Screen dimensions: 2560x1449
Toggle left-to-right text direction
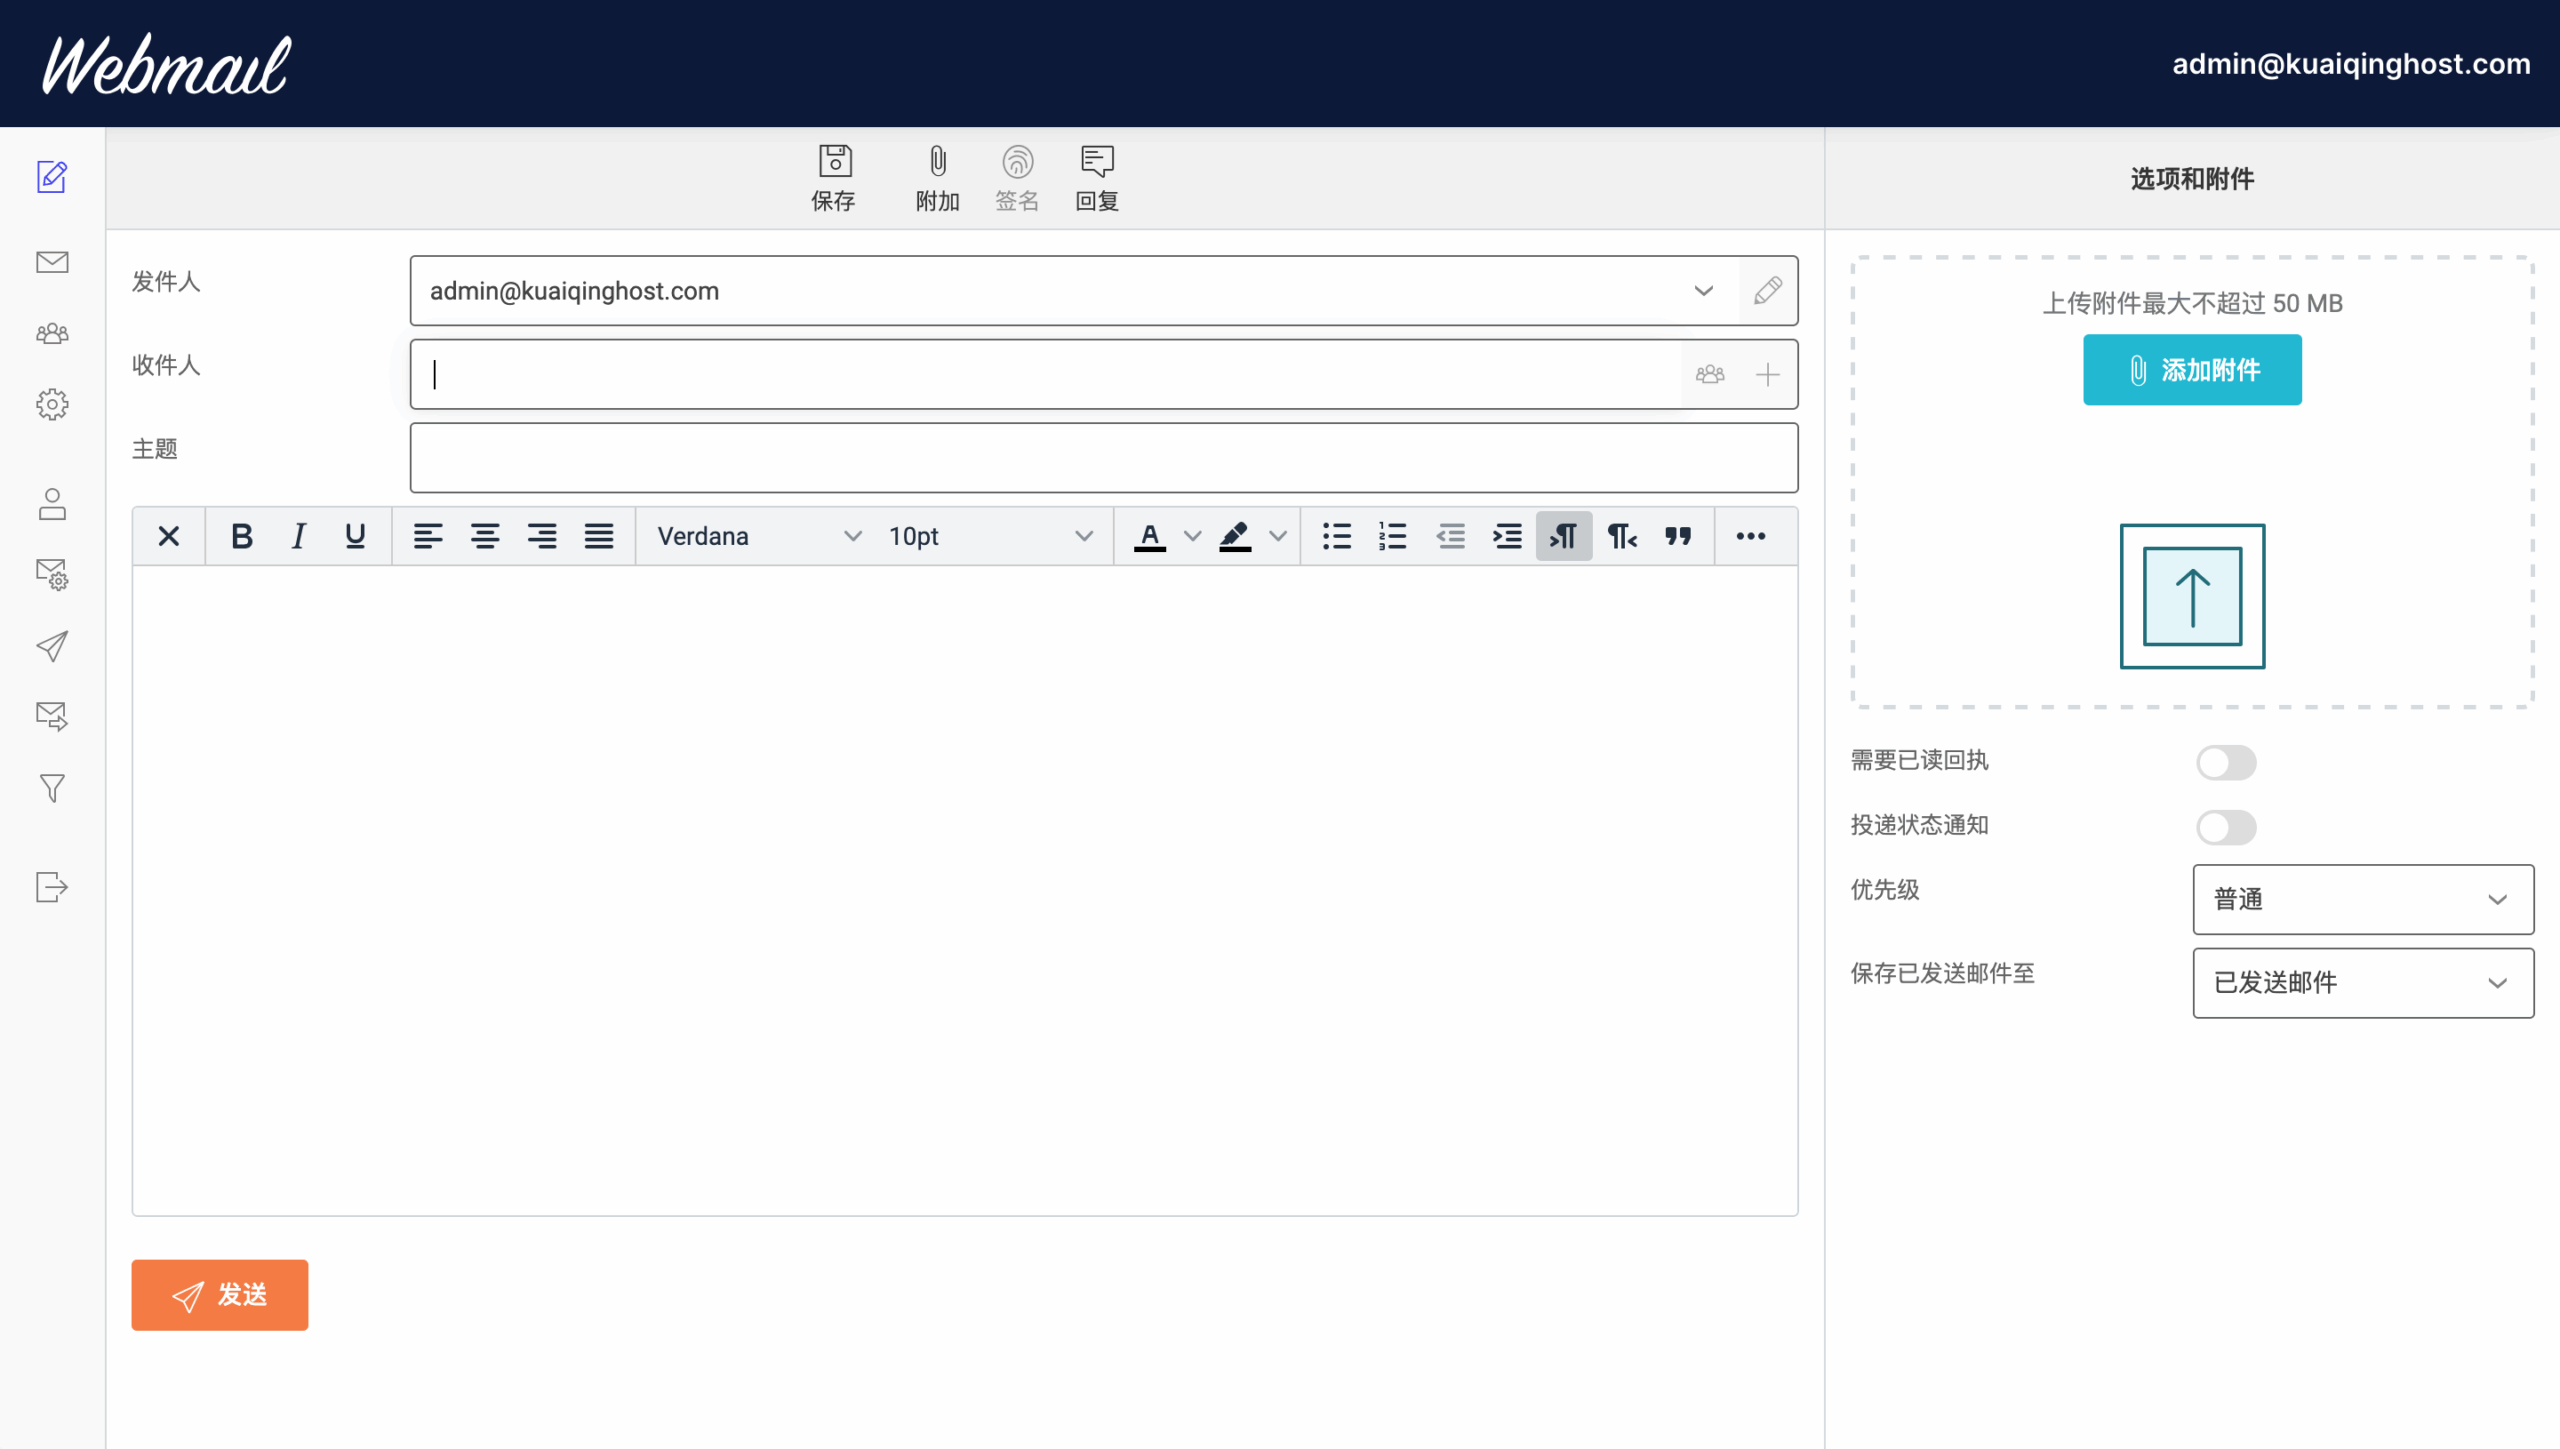pyautogui.click(x=1564, y=536)
